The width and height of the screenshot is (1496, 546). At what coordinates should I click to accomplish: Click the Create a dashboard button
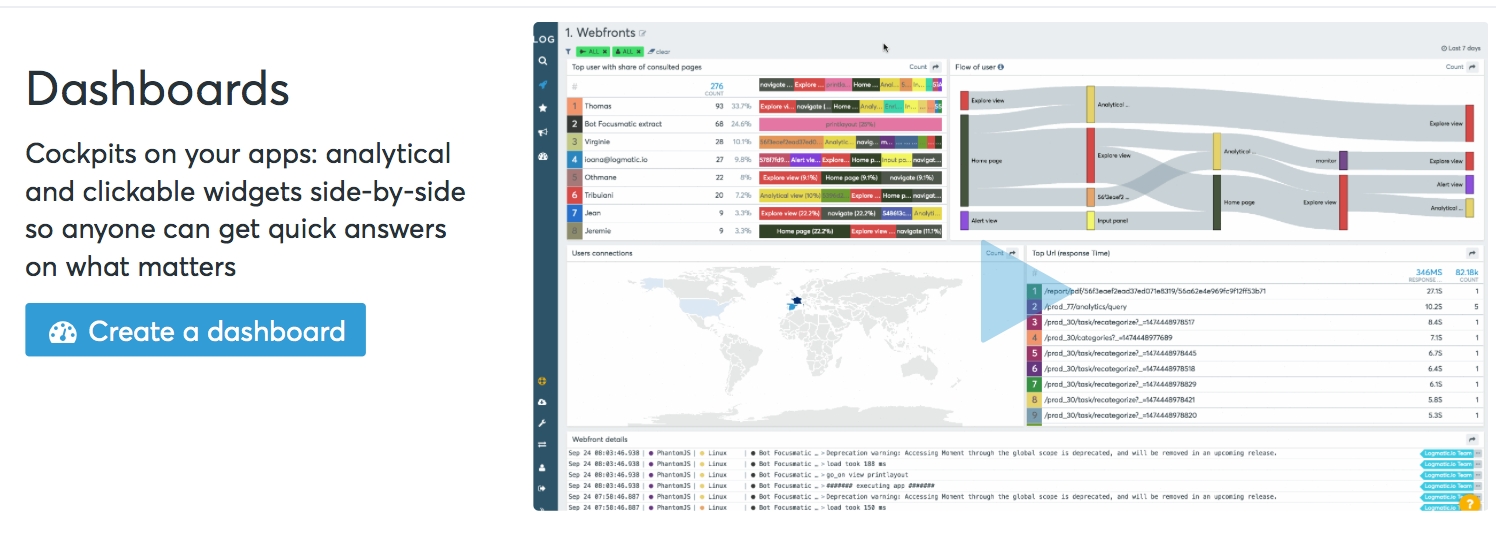[195, 331]
